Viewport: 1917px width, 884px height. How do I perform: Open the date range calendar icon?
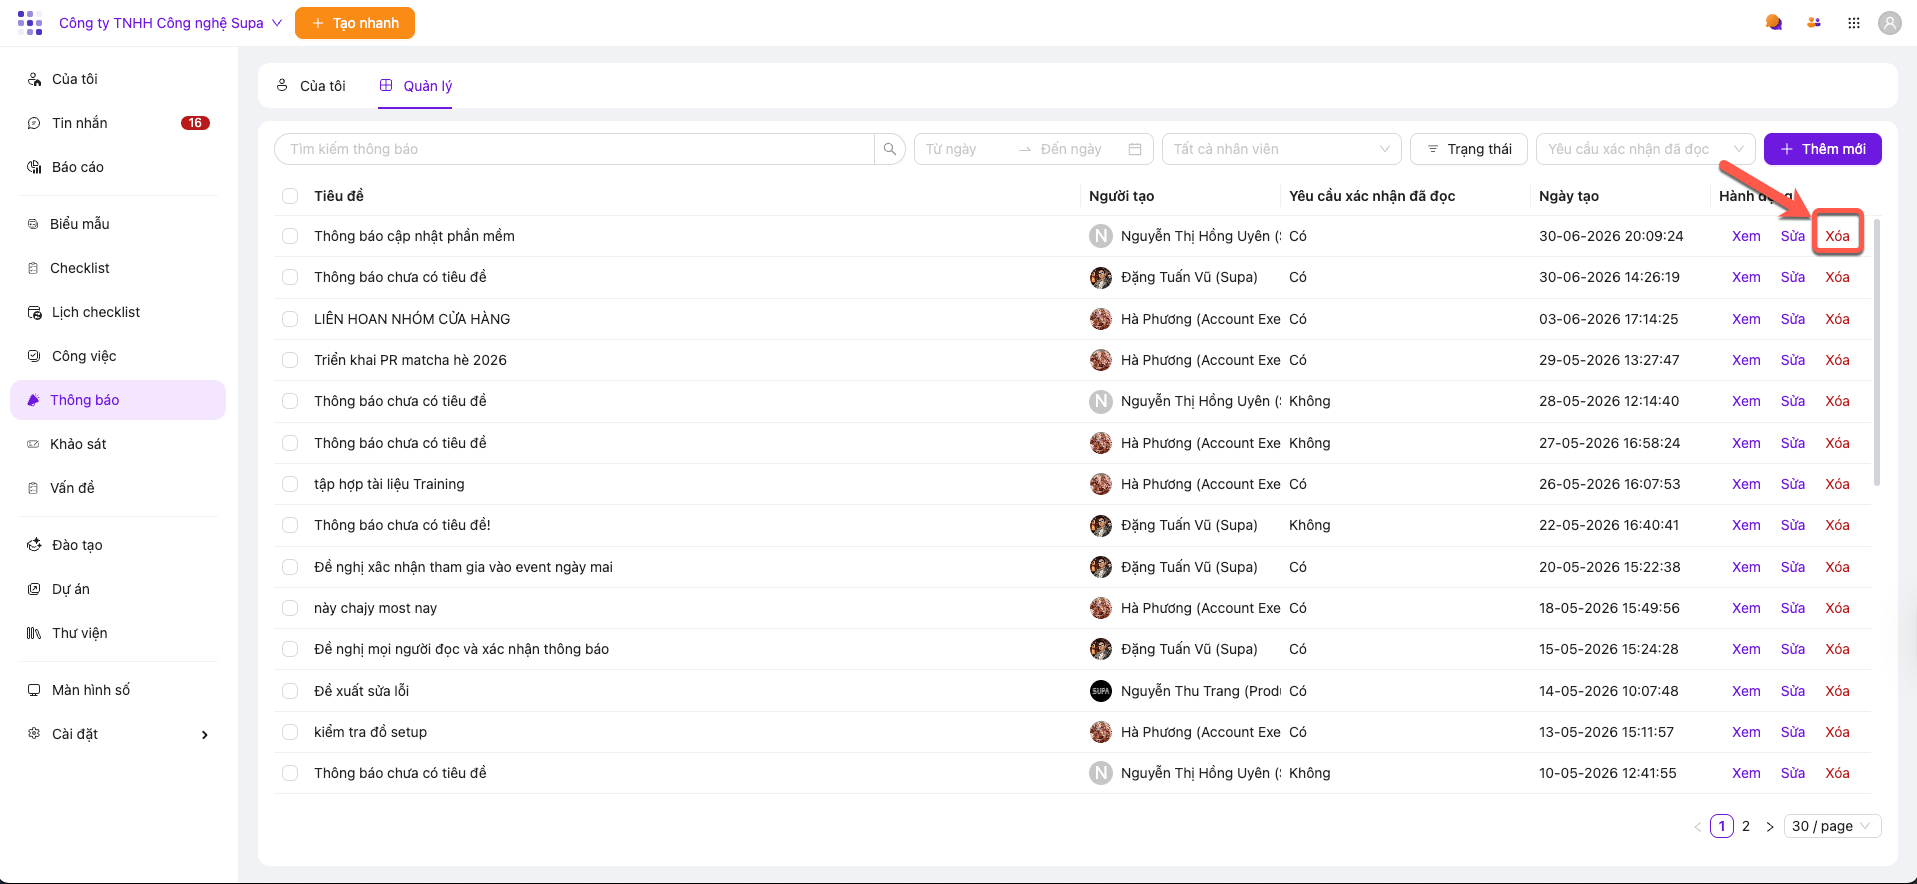click(1135, 149)
